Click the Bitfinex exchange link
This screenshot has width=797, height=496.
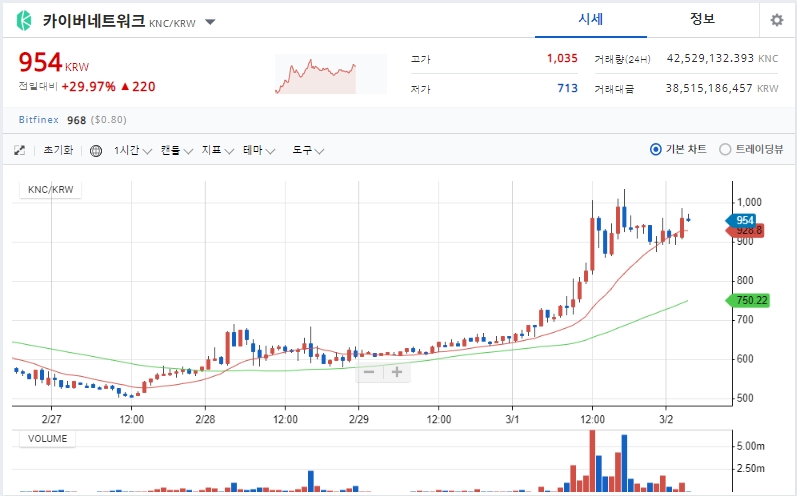point(39,120)
